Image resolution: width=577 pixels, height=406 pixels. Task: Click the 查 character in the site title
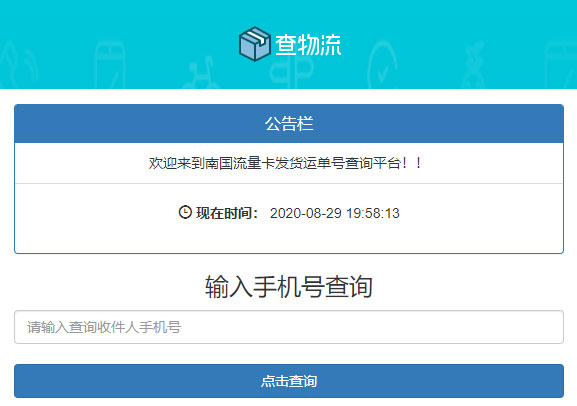tap(286, 45)
